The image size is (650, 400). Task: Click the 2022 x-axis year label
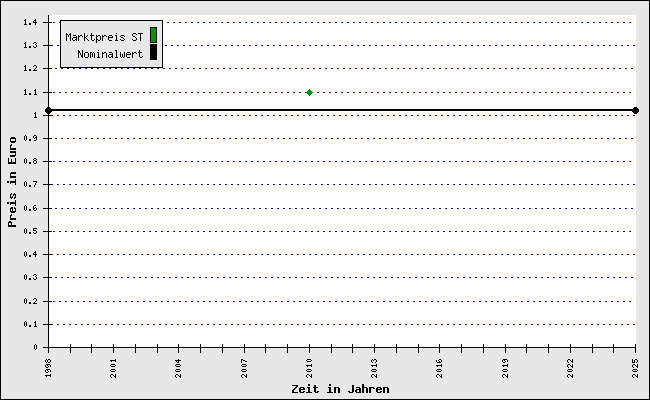point(571,368)
